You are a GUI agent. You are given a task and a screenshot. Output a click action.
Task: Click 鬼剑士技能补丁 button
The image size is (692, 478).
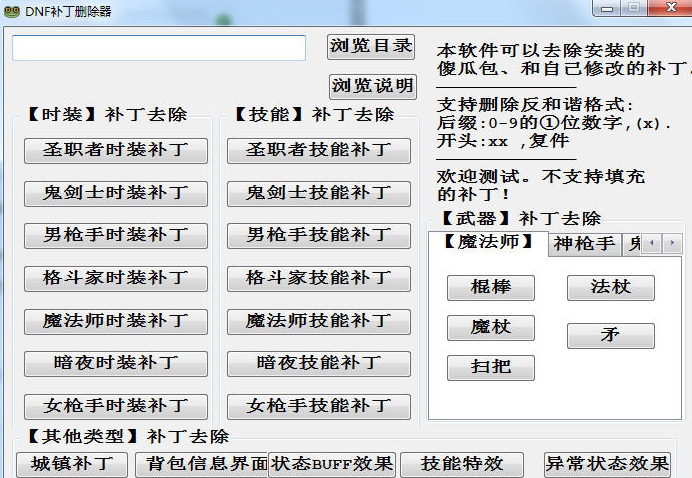coord(319,193)
